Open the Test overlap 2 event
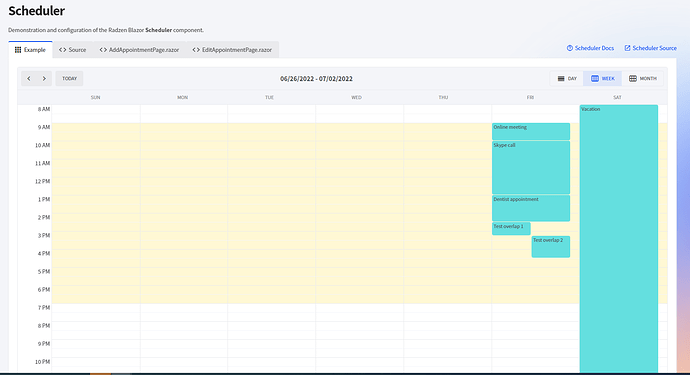Screen dimensions: 690x375 click(x=551, y=246)
